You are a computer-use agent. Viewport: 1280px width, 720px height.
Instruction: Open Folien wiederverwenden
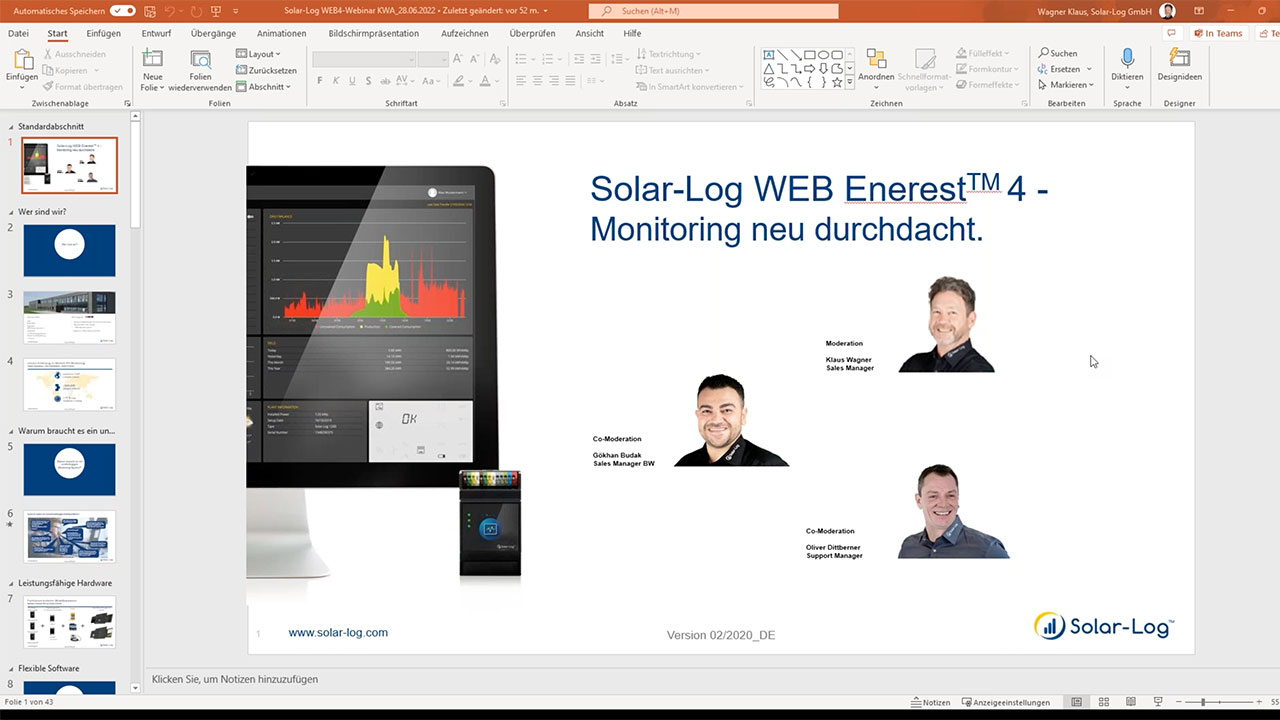point(200,70)
